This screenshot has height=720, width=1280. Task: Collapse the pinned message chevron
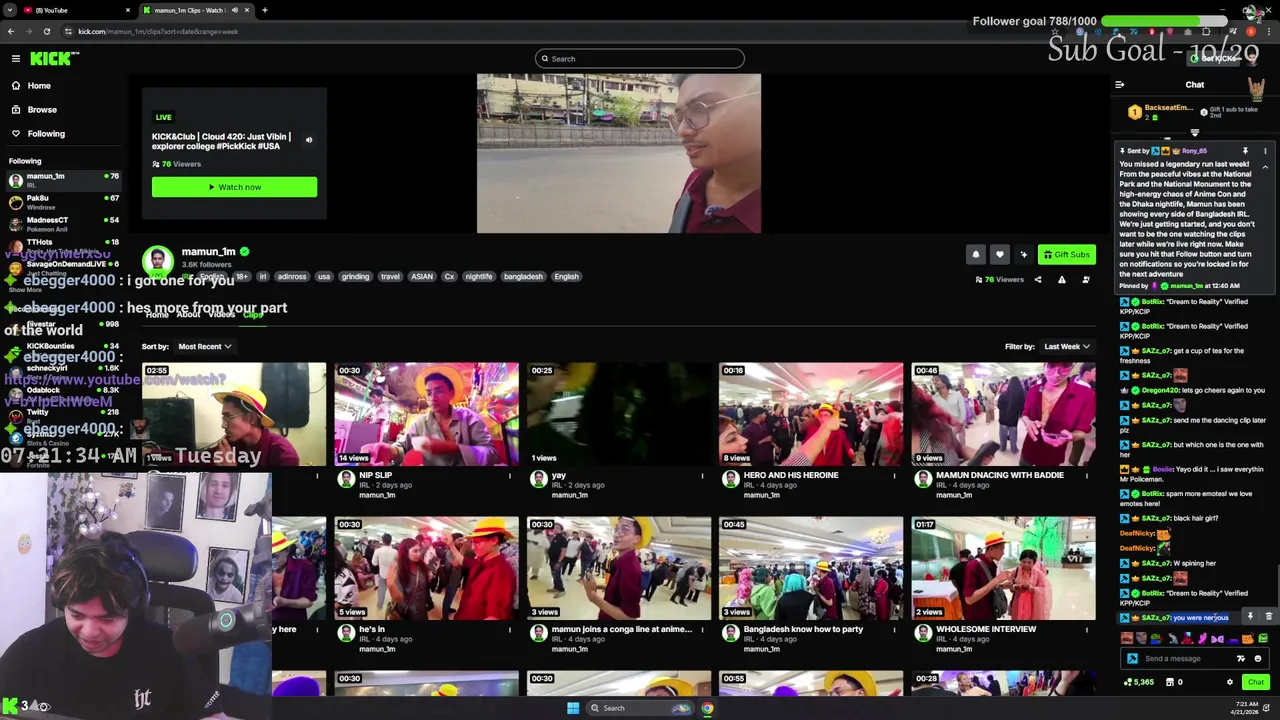click(x=1265, y=167)
